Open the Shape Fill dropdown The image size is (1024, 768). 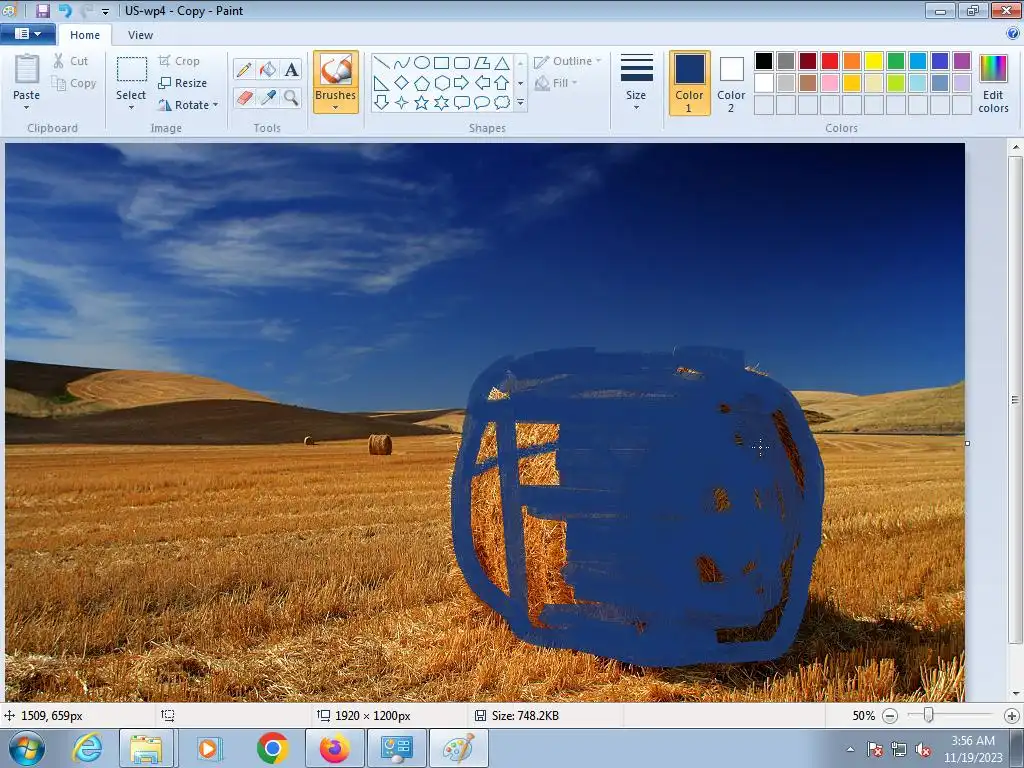point(556,83)
